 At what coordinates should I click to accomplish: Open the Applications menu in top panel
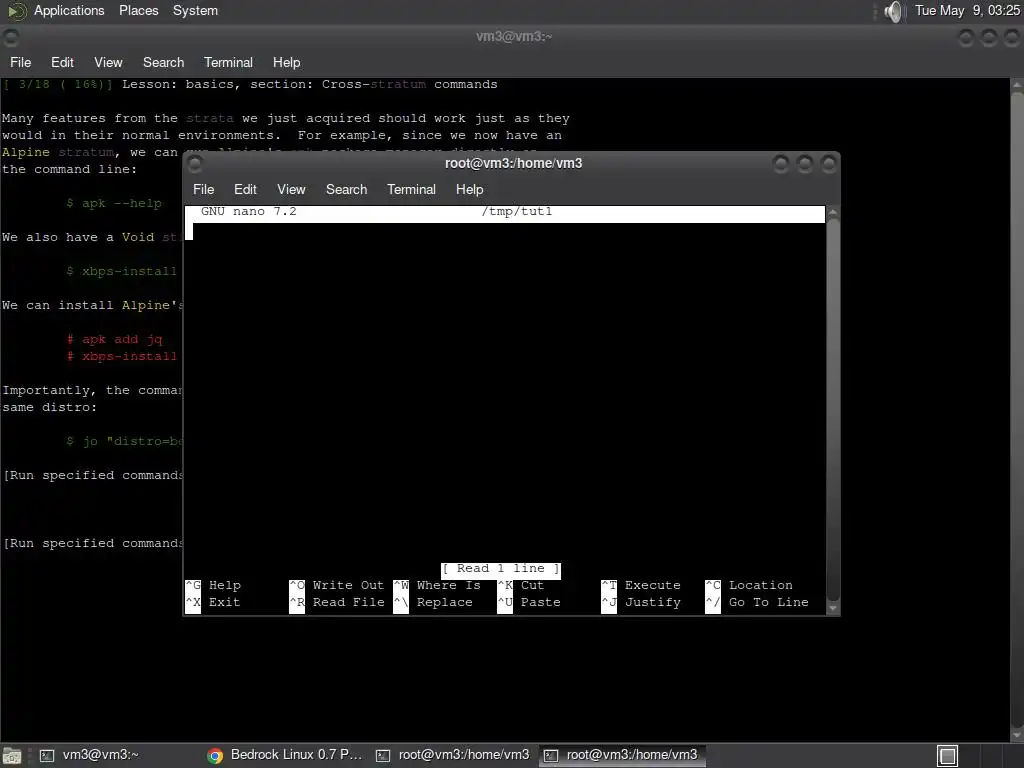coord(69,10)
